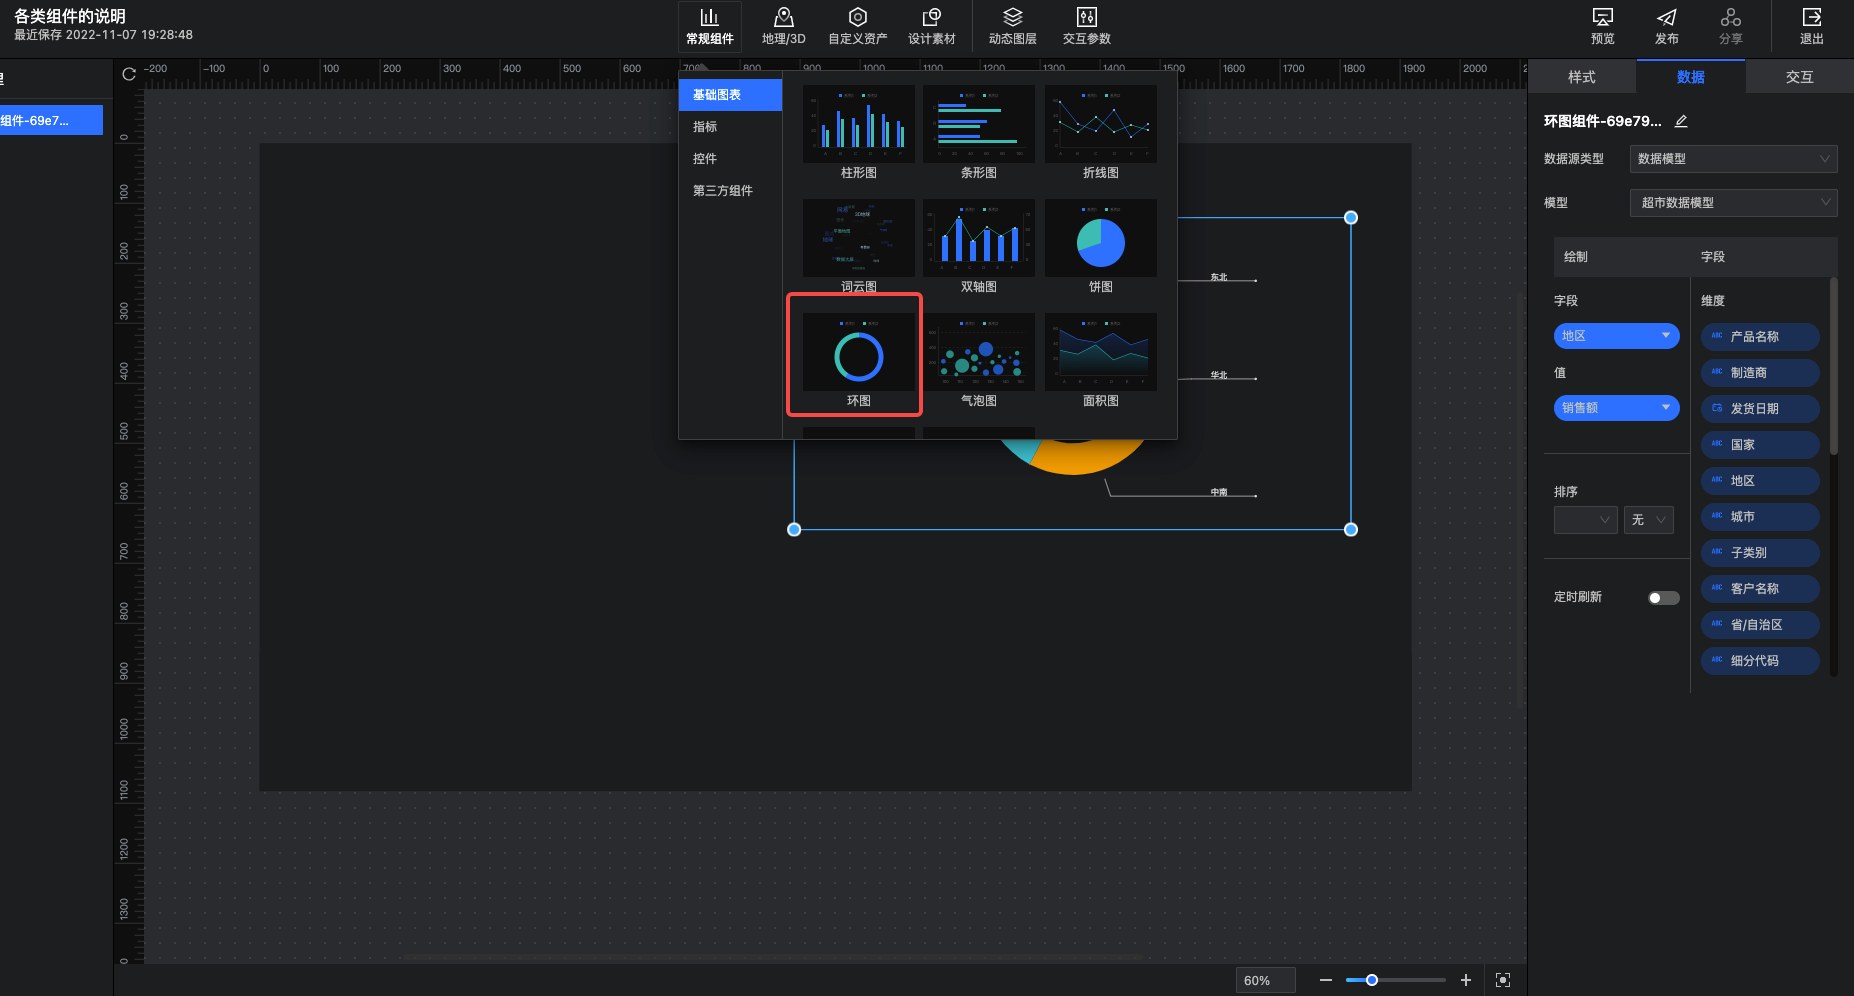Screen dimensions: 1854x996
Task: Select the 省/自治区 dimension field
Action: point(1759,625)
